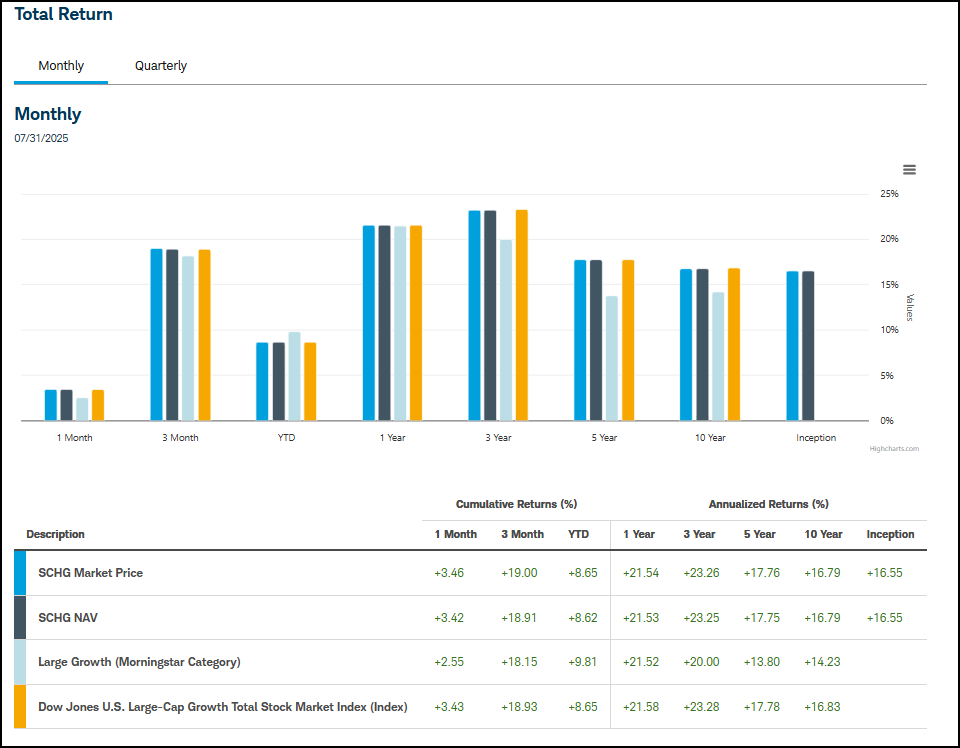
Task: Select the SCHG Market Price row label
Action: click(x=91, y=573)
